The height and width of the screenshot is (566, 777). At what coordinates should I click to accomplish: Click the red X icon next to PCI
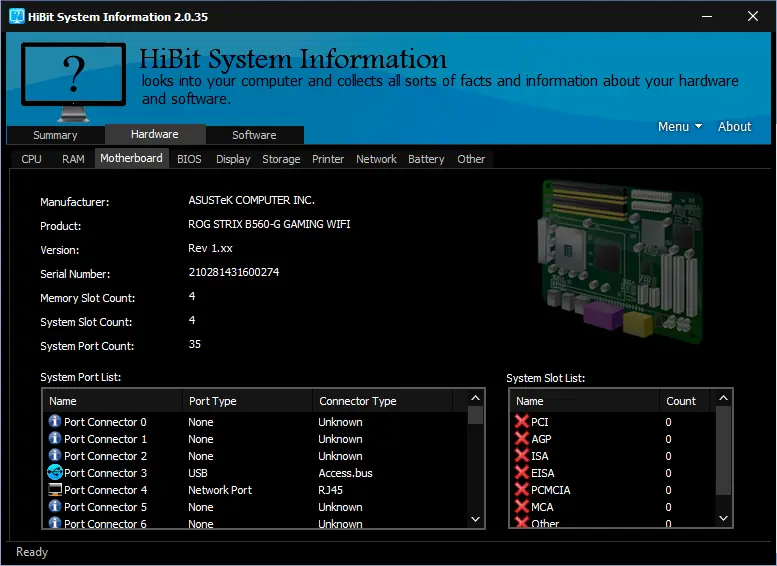point(521,421)
